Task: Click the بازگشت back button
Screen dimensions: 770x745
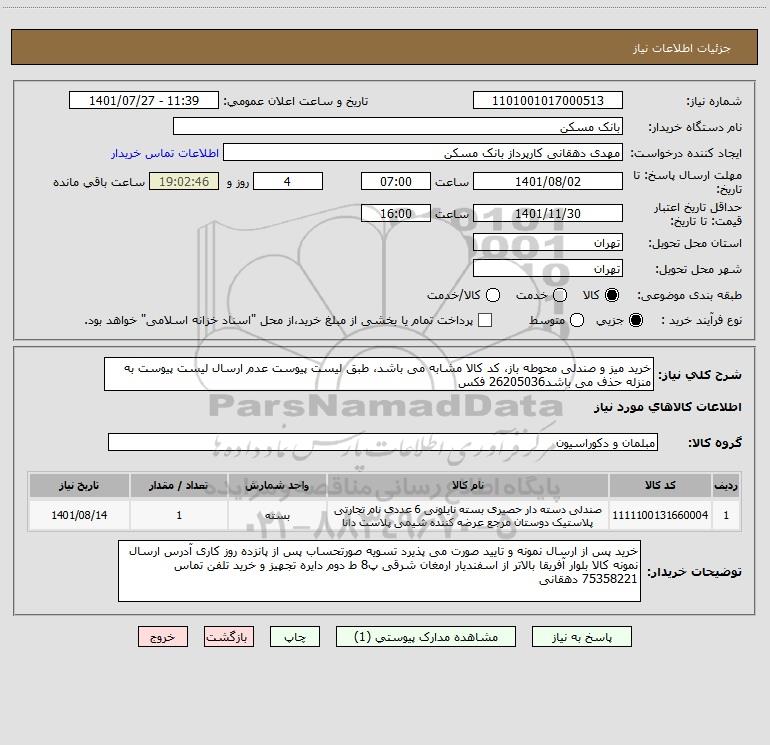Action: pos(229,637)
